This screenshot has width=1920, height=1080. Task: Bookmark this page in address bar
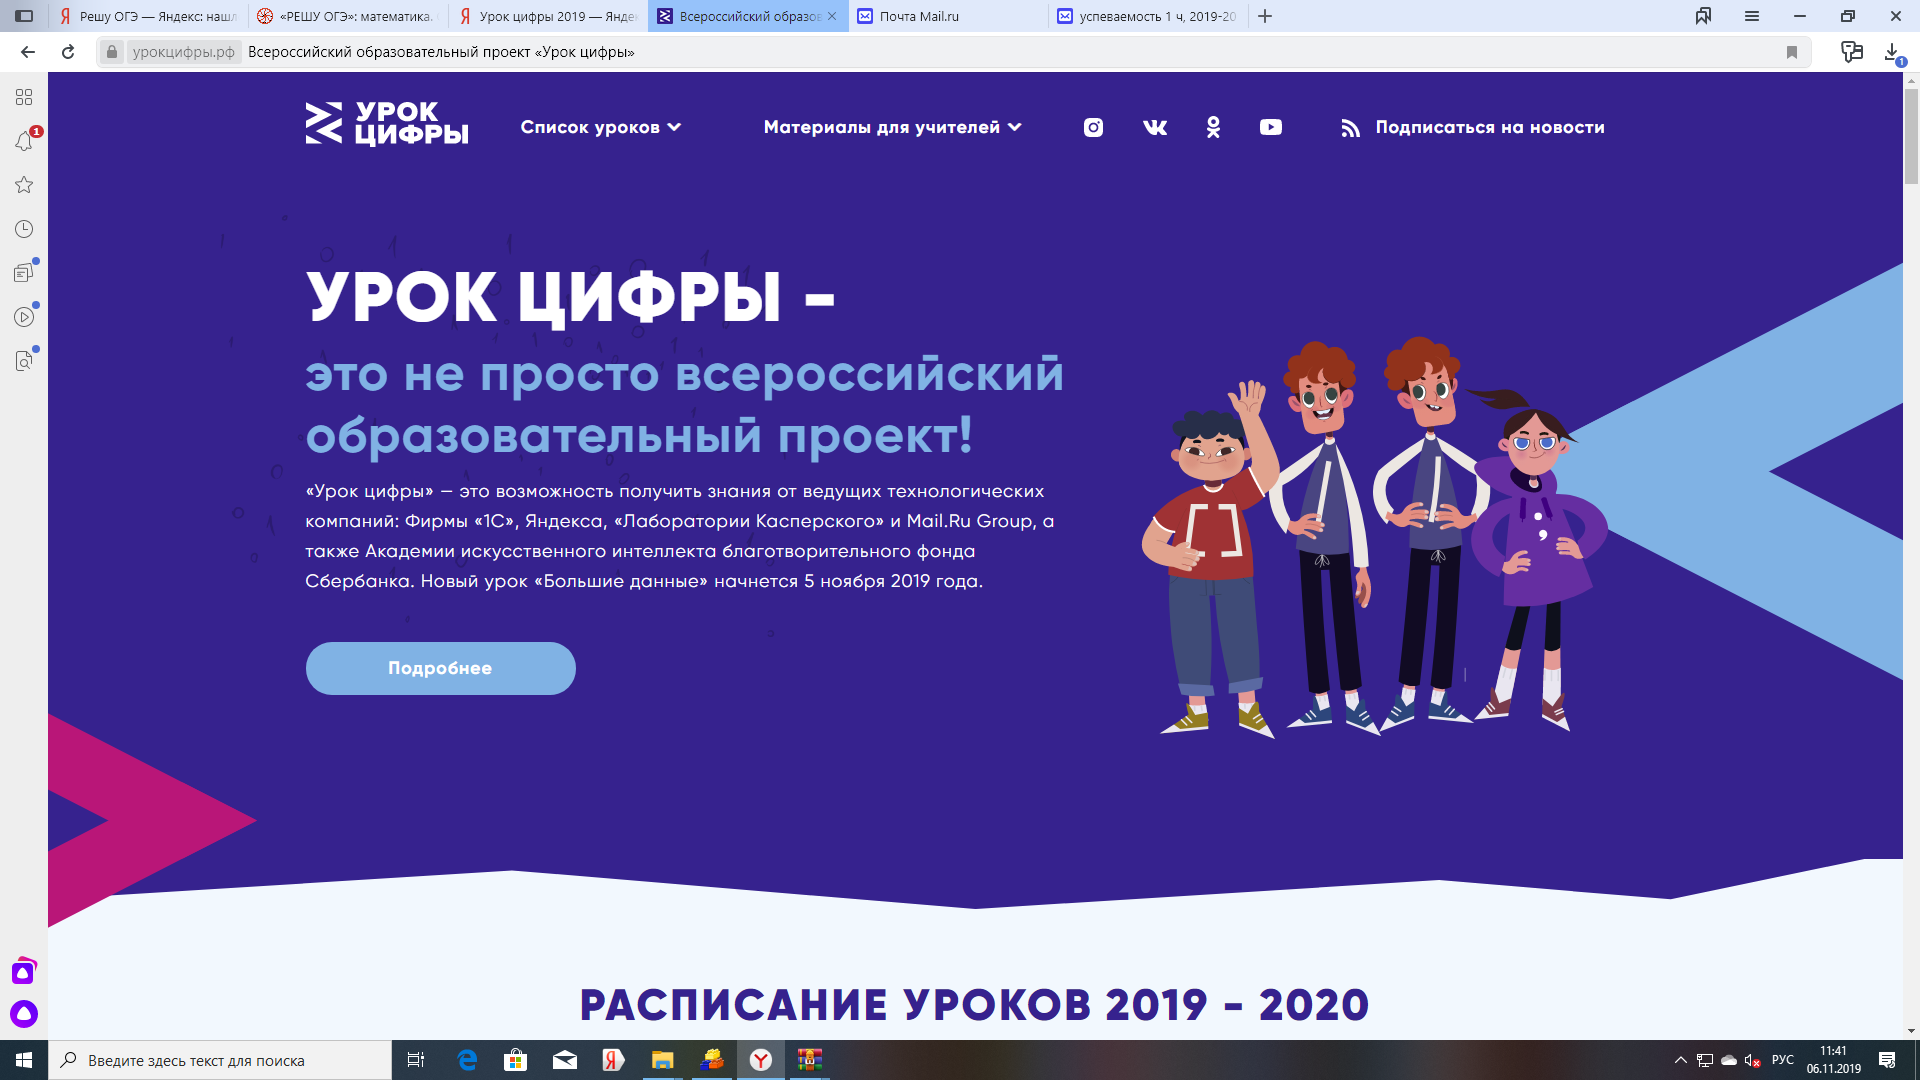click(x=1792, y=52)
